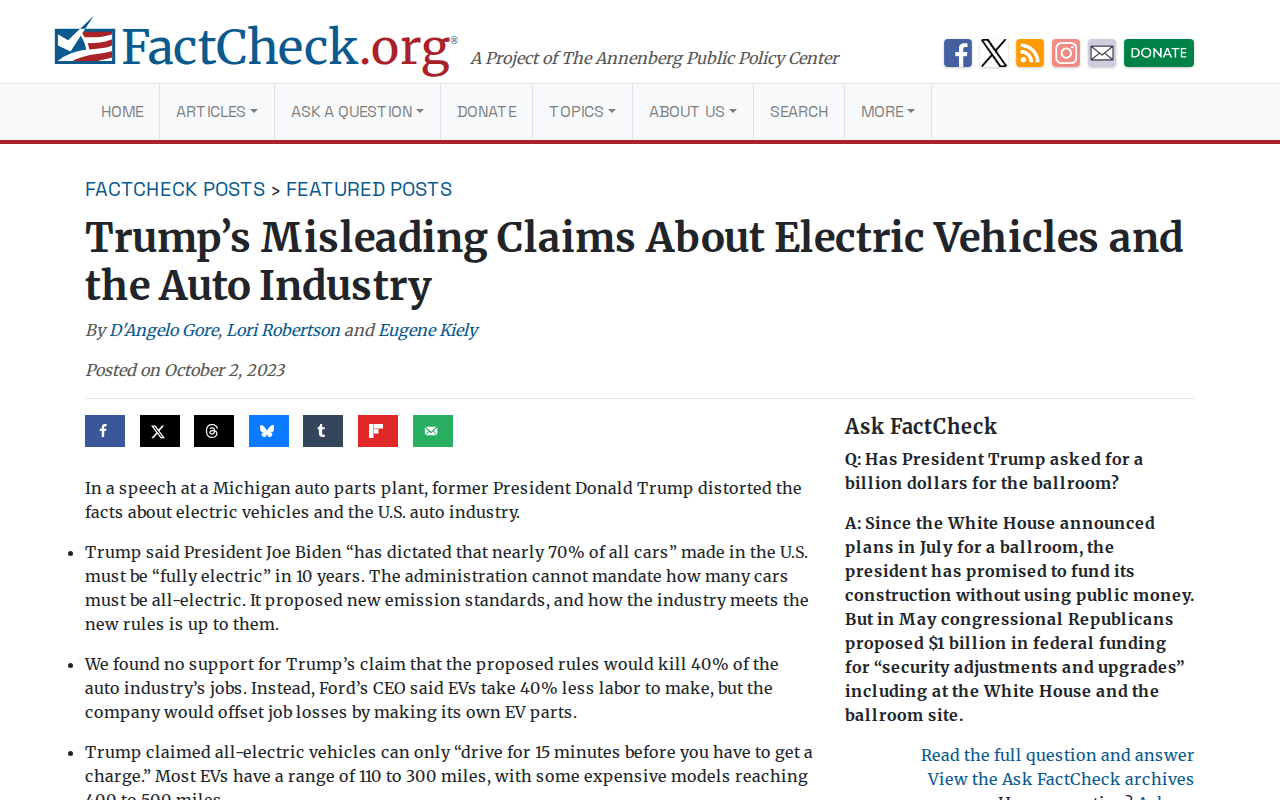The image size is (1280, 800).
Task: Click the FactCheck.org logo
Action: pos(256,46)
